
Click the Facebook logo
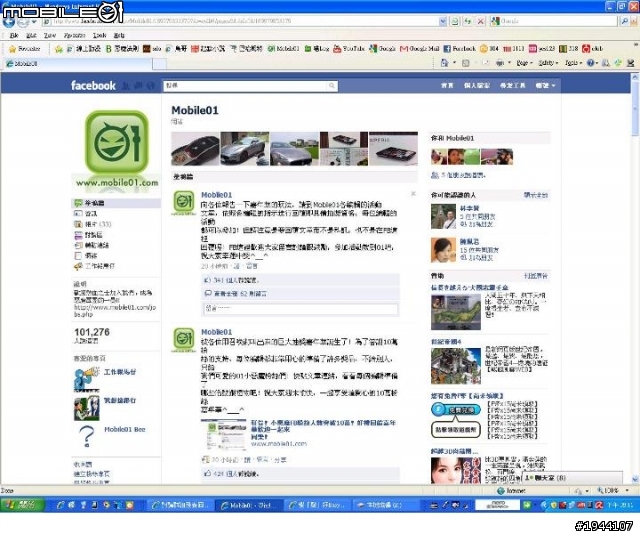pyautogui.click(x=93, y=85)
